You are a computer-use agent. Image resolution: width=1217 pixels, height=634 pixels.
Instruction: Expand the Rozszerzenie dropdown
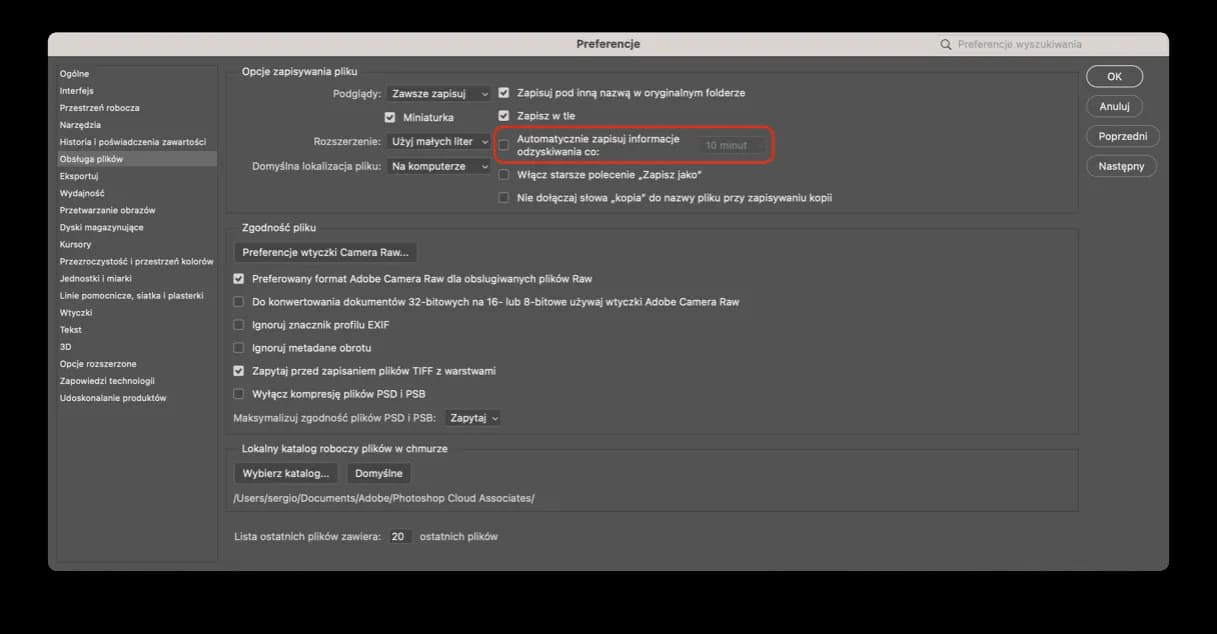439,142
